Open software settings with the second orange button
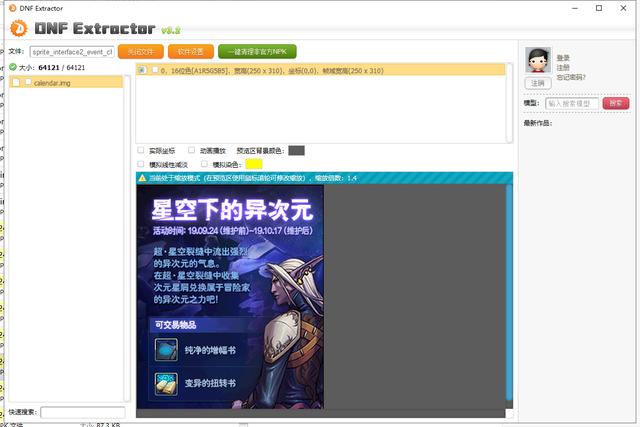The width and height of the screenshot is (640, 427). point(191,51)
